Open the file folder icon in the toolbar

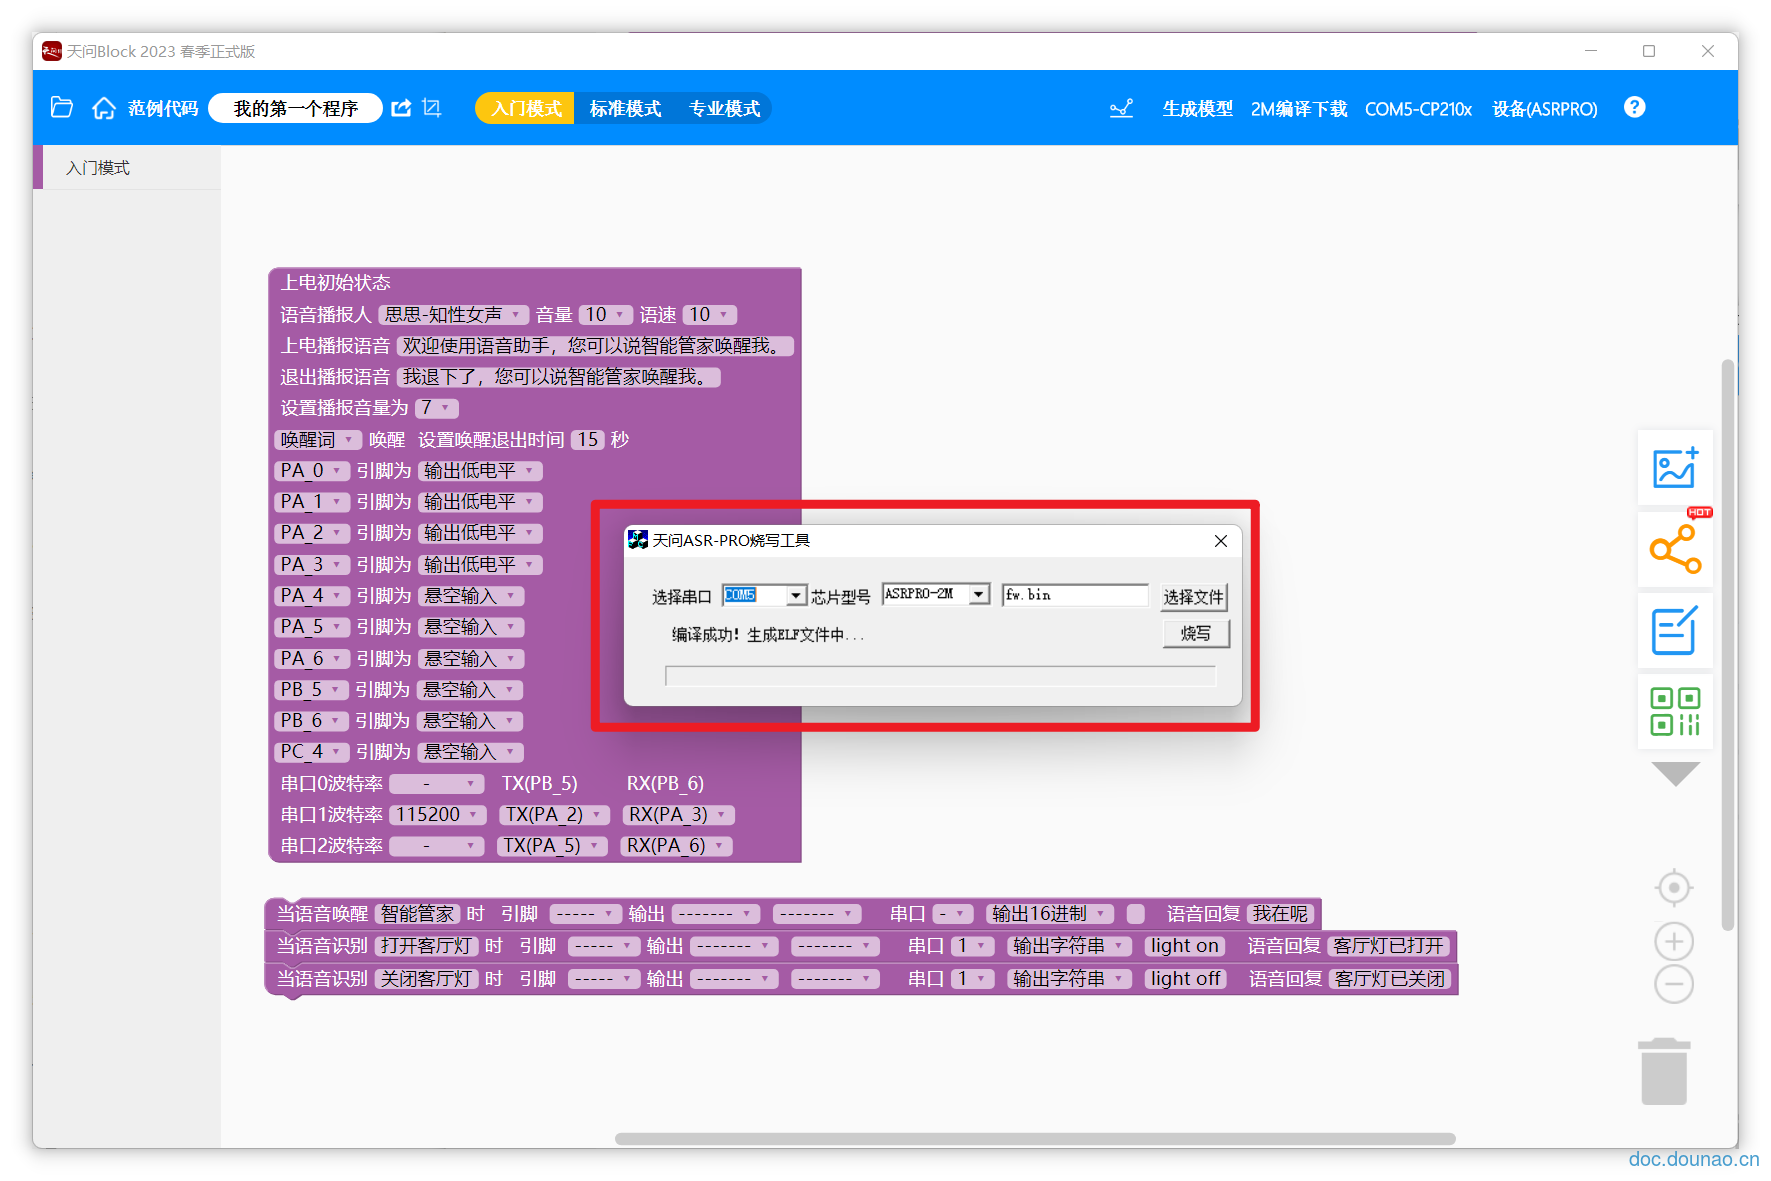click(x=62, y=108)
